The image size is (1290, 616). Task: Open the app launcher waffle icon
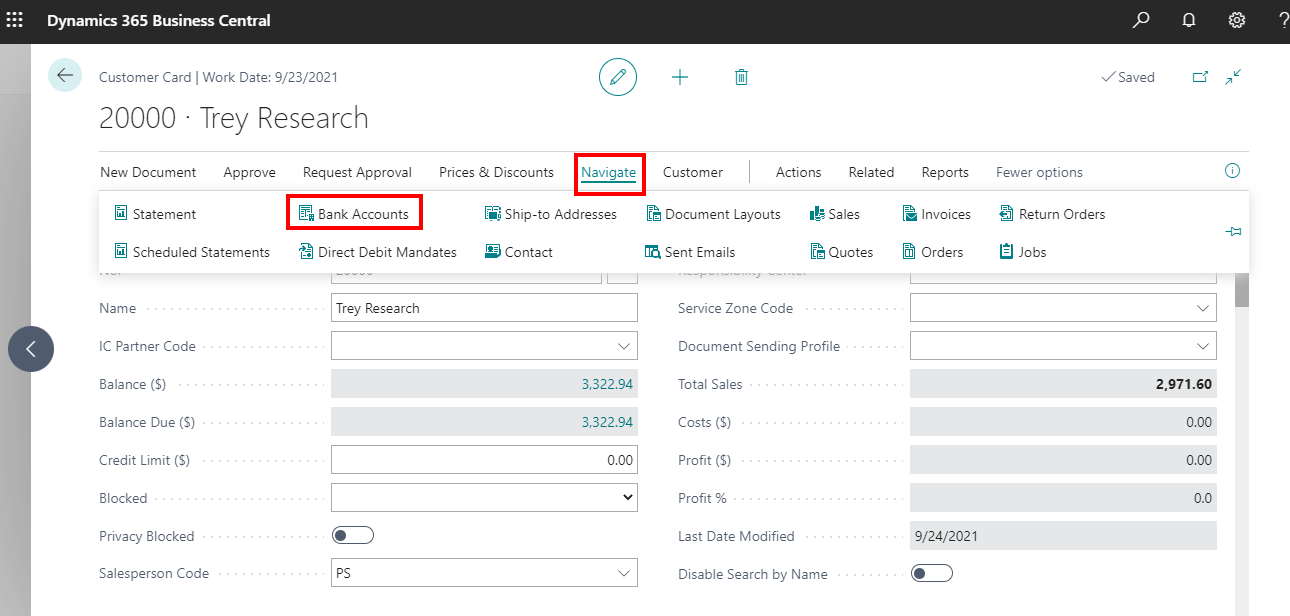pos(15,20)
